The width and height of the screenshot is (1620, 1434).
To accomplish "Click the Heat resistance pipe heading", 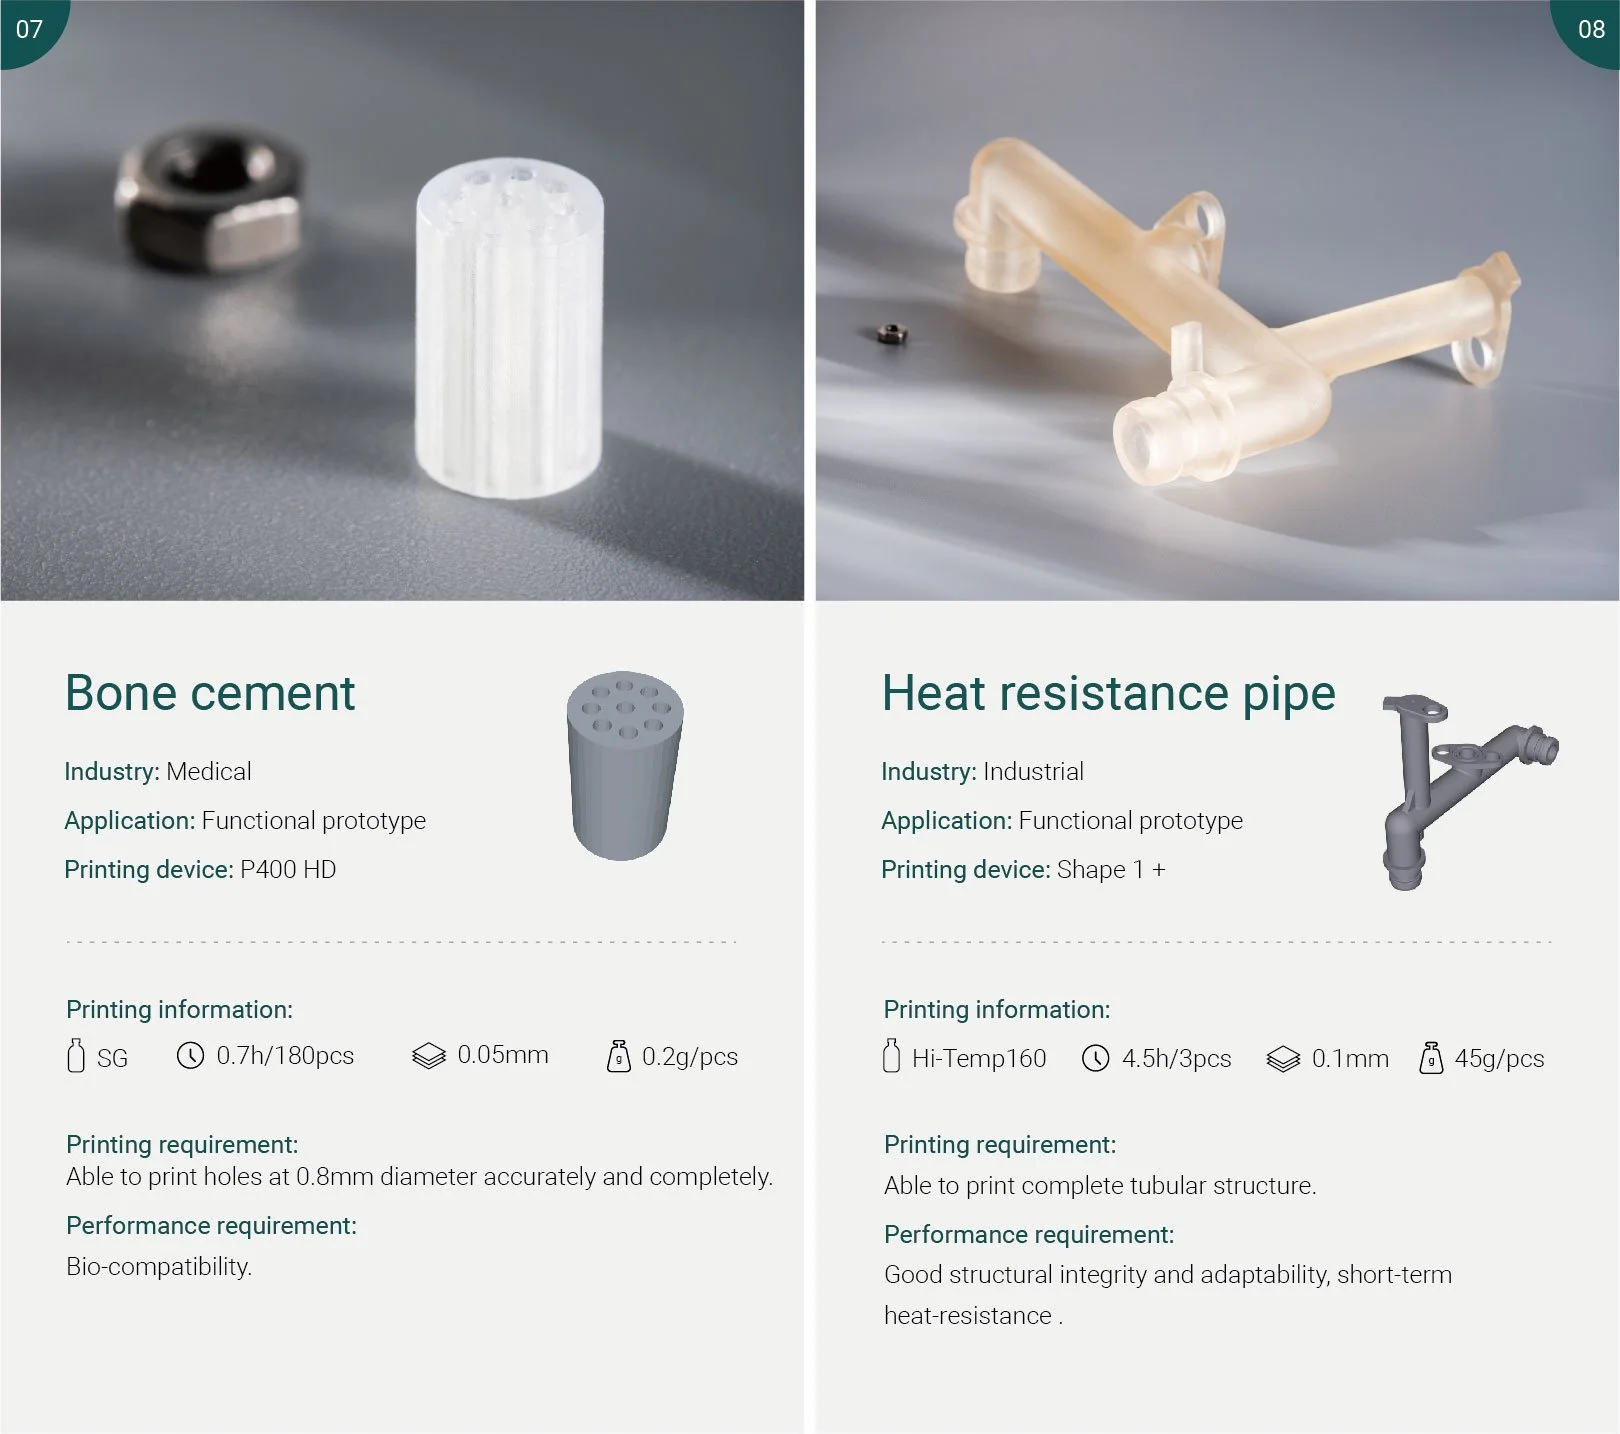I will [1108, 693].
